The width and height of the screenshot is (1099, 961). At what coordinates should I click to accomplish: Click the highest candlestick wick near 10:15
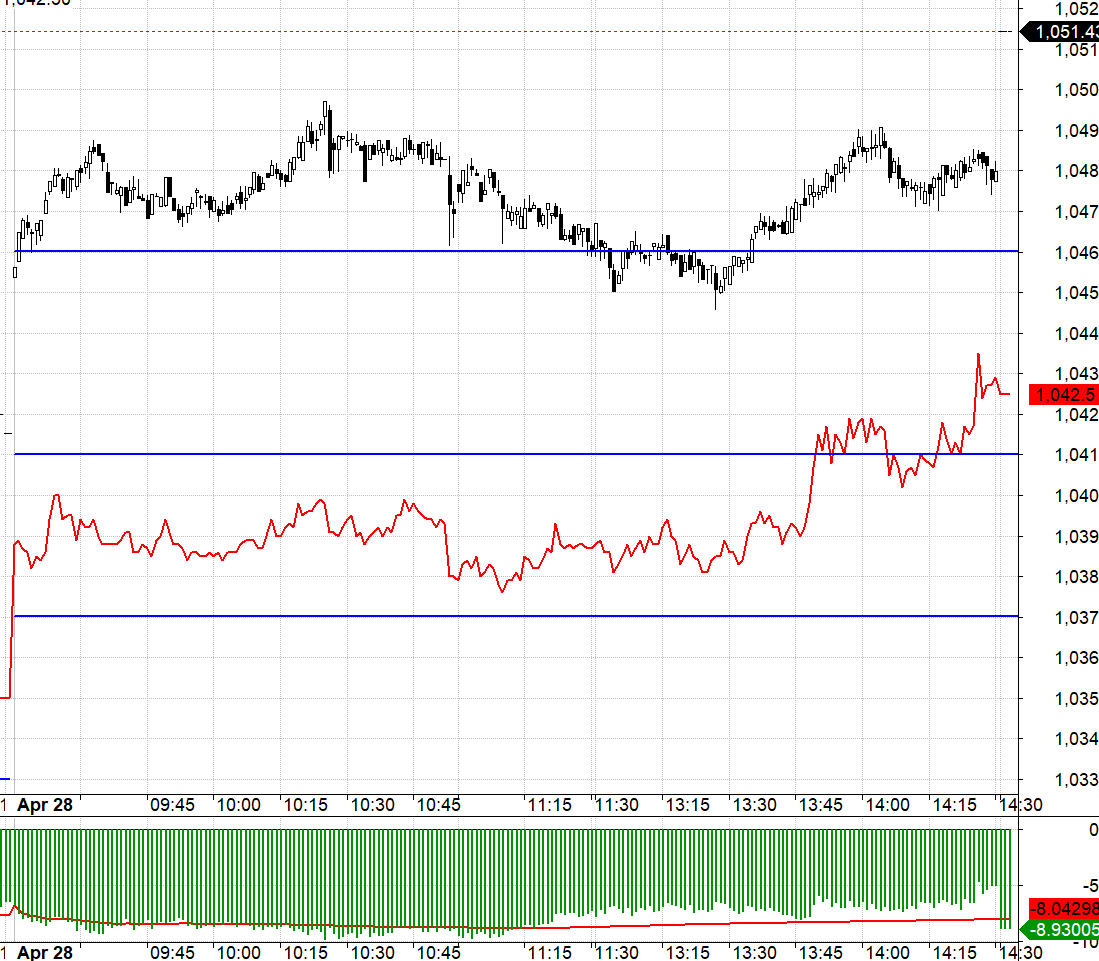point(325,104)
